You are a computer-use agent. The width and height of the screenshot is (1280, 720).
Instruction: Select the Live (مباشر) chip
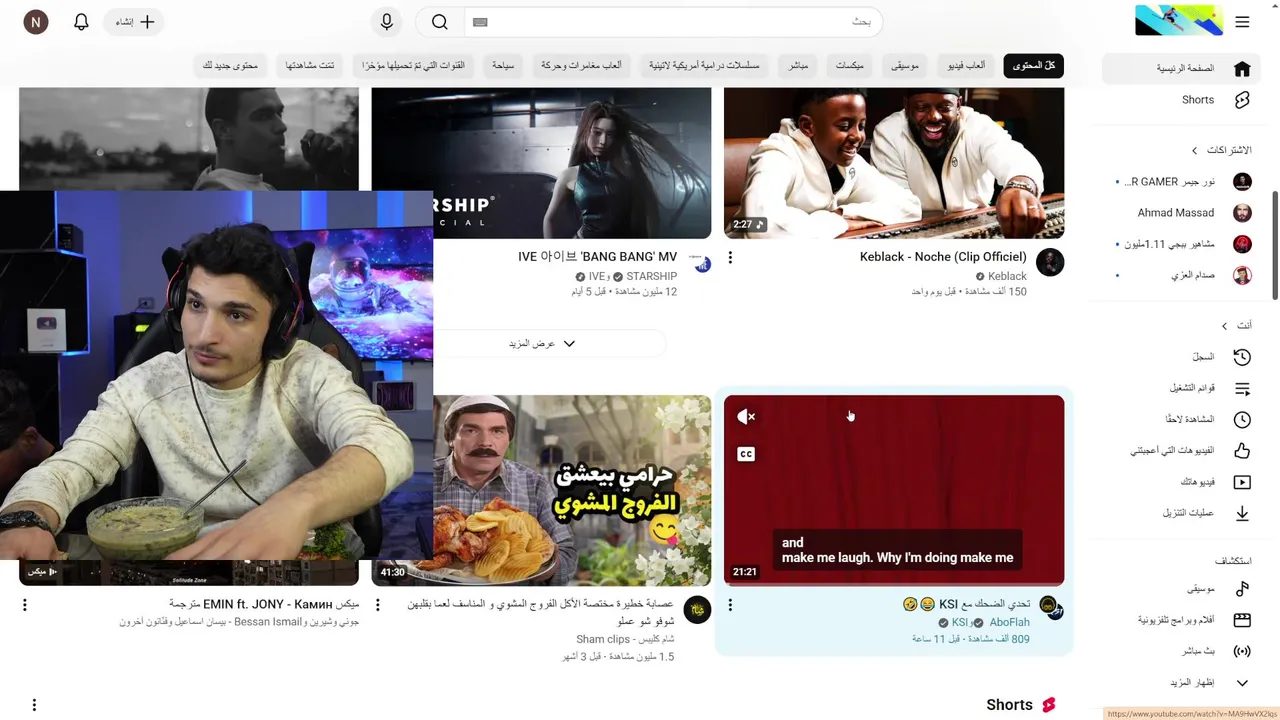pos(797,65)
